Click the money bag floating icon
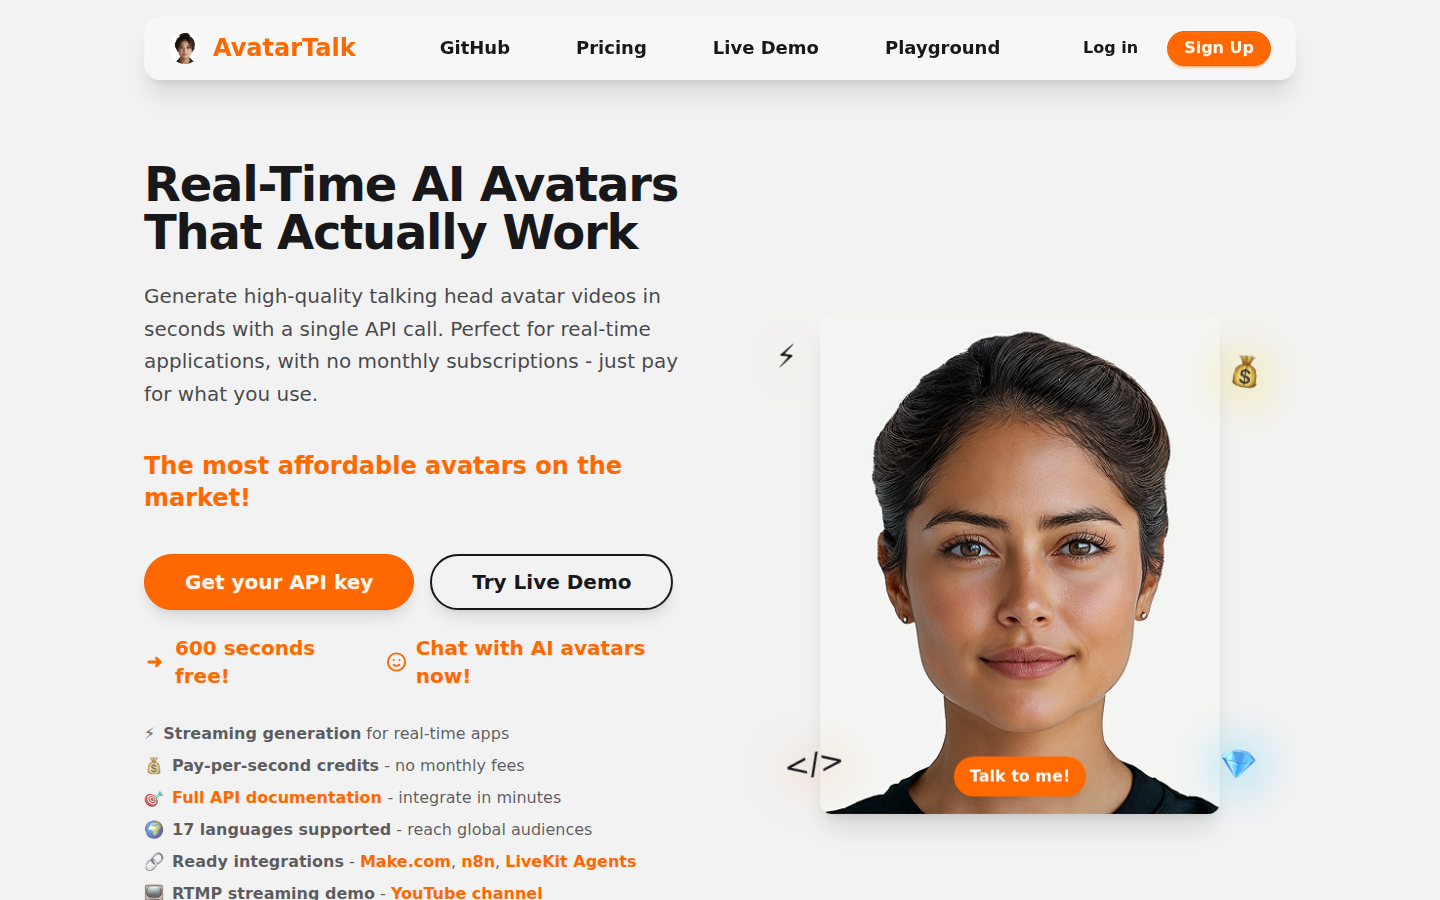 tap(1245, 372)
